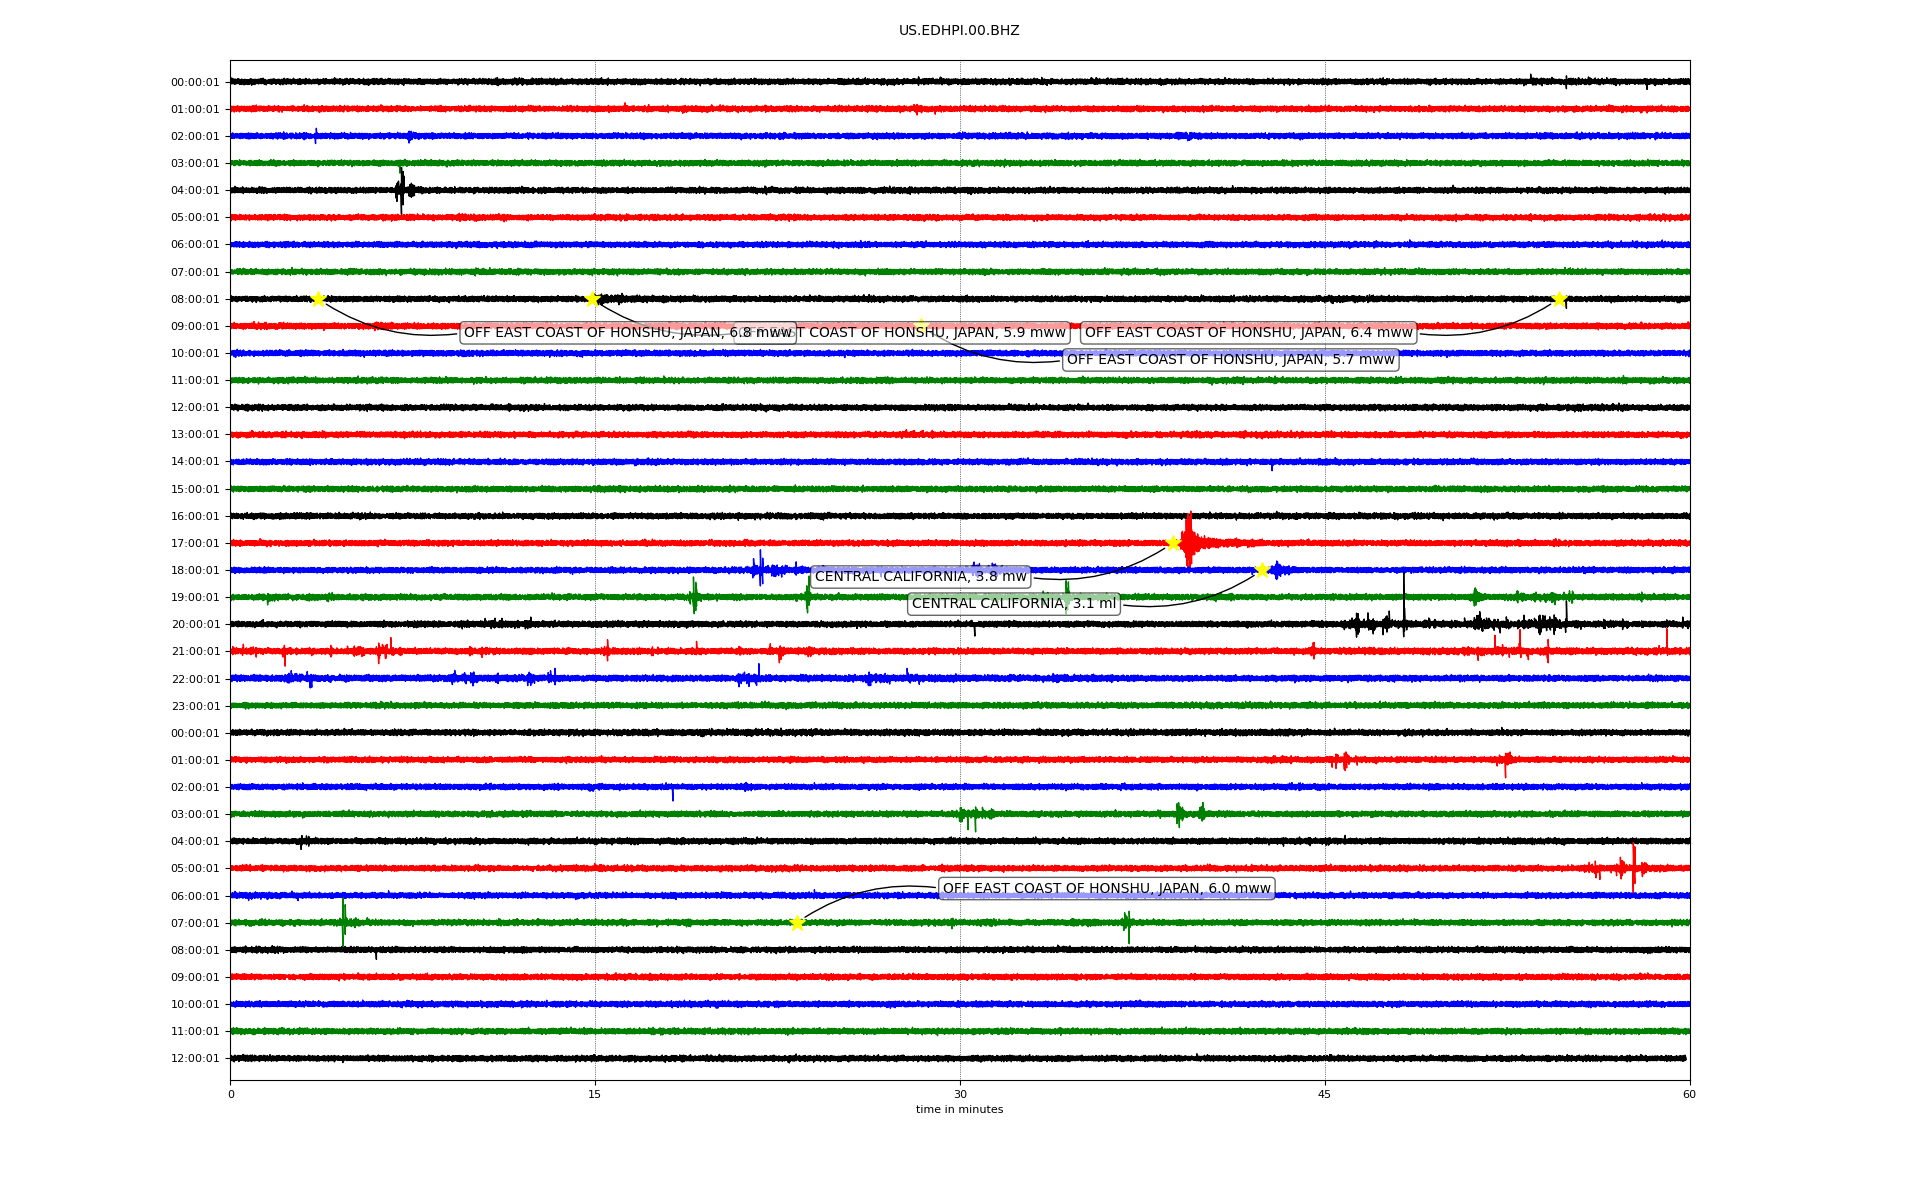Click the 16:00:01 row label

click(x=195, y=517)
